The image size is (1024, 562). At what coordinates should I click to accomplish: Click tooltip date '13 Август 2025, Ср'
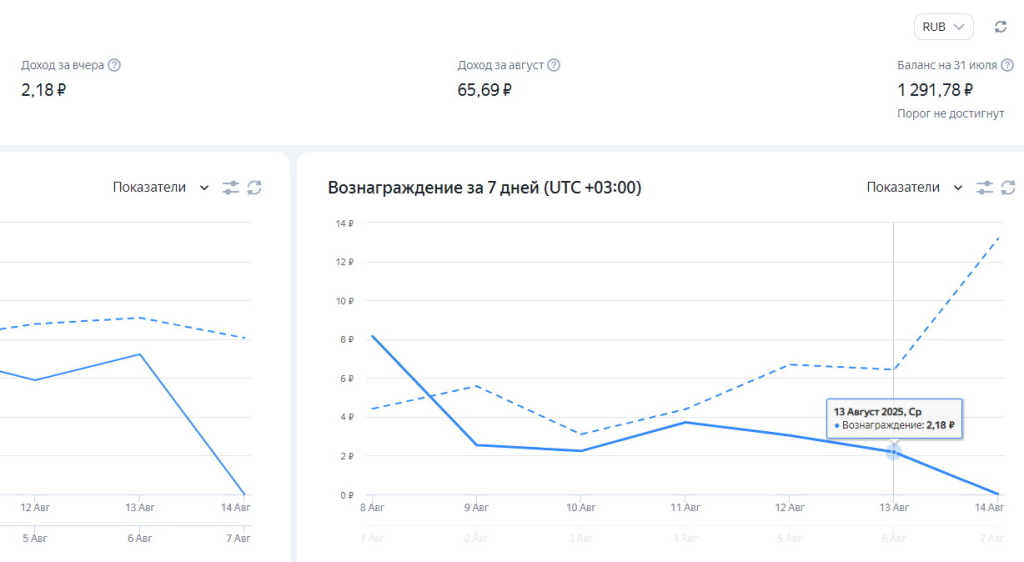877,412
